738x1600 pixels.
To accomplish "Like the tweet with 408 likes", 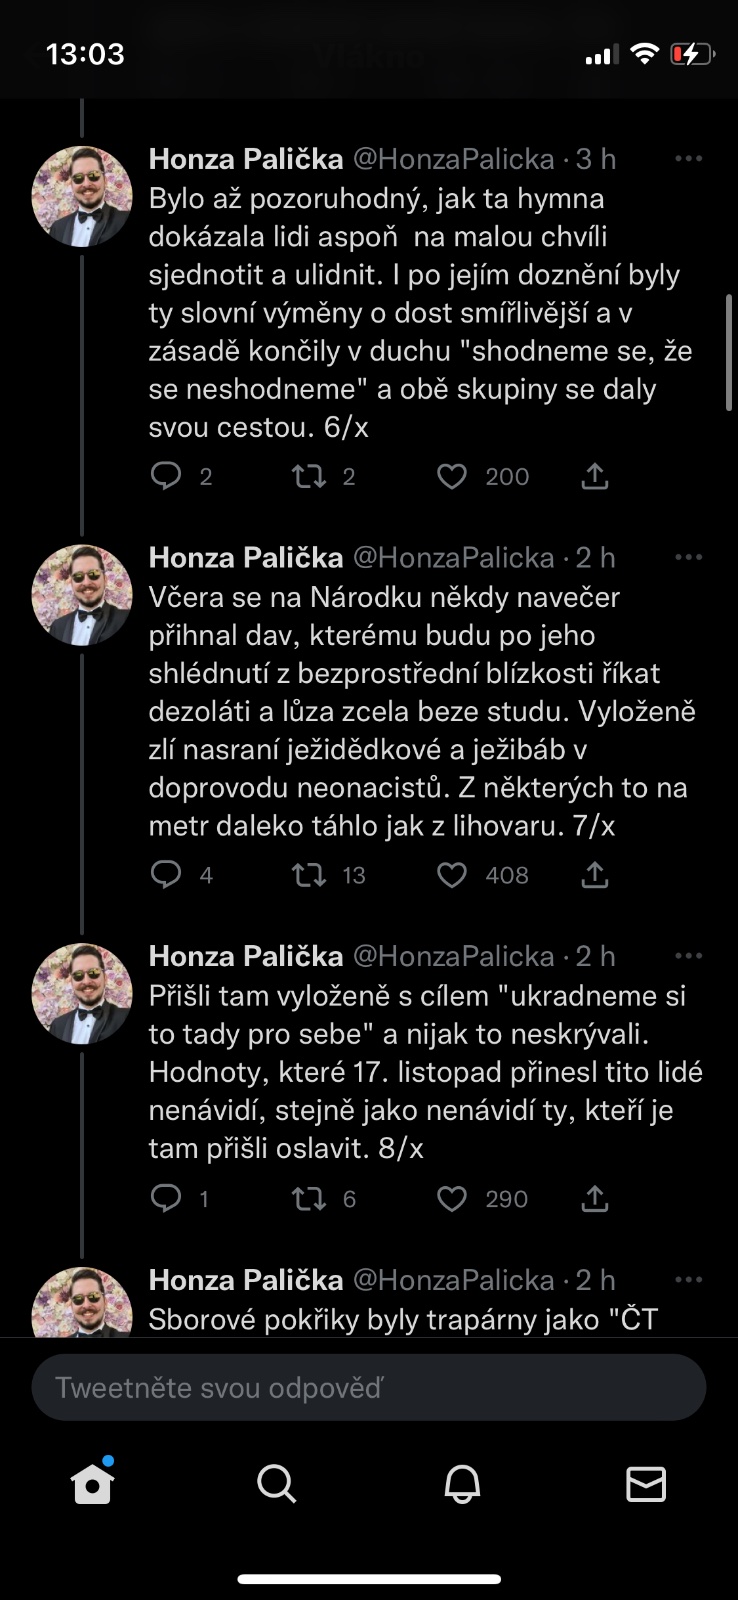I will point(452,876).
